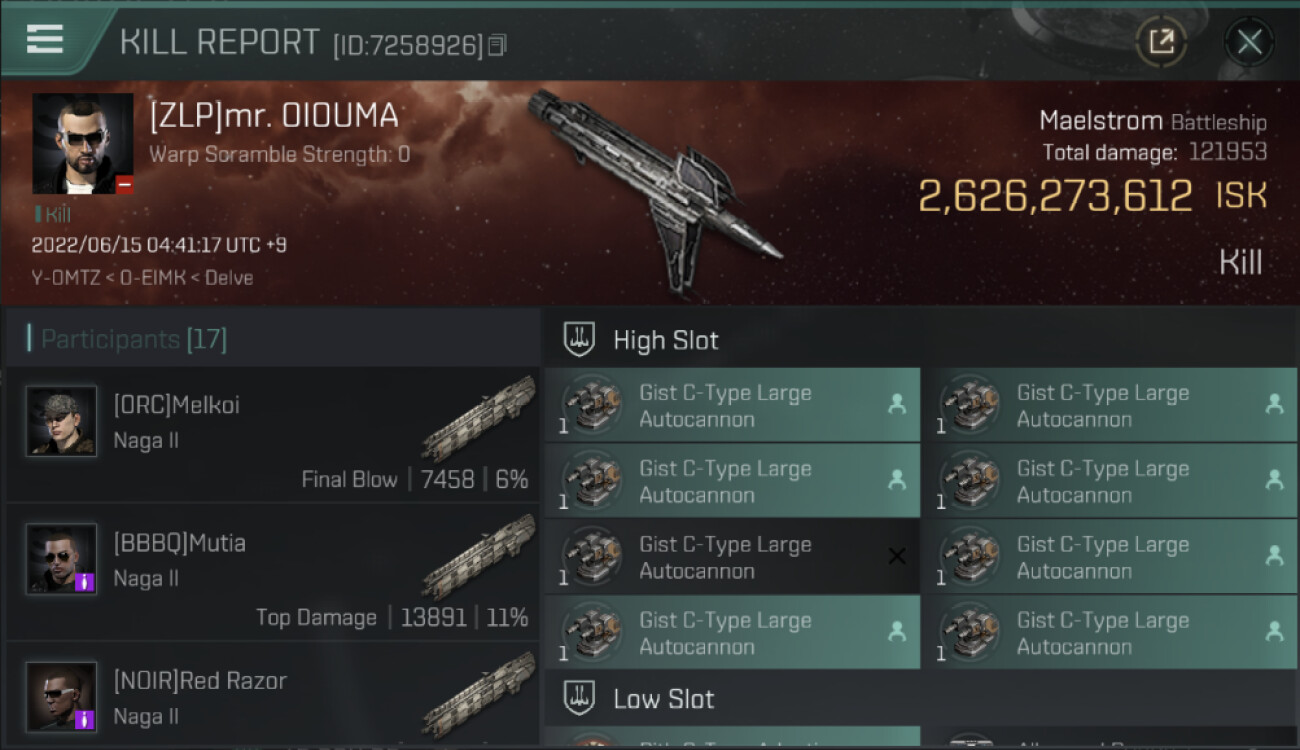Image resolution: width=1300 pixels, height=750 pixels.
Task: Click Melkoi's Naga II ship icon
Action: coord(478,418)
